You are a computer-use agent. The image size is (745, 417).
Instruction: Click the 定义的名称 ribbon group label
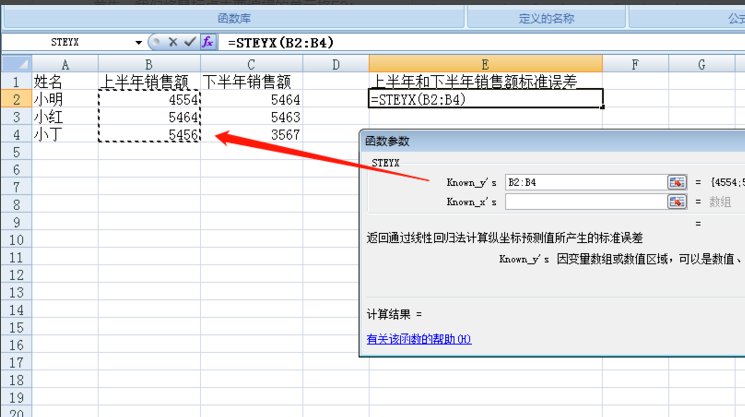point(546,19)
